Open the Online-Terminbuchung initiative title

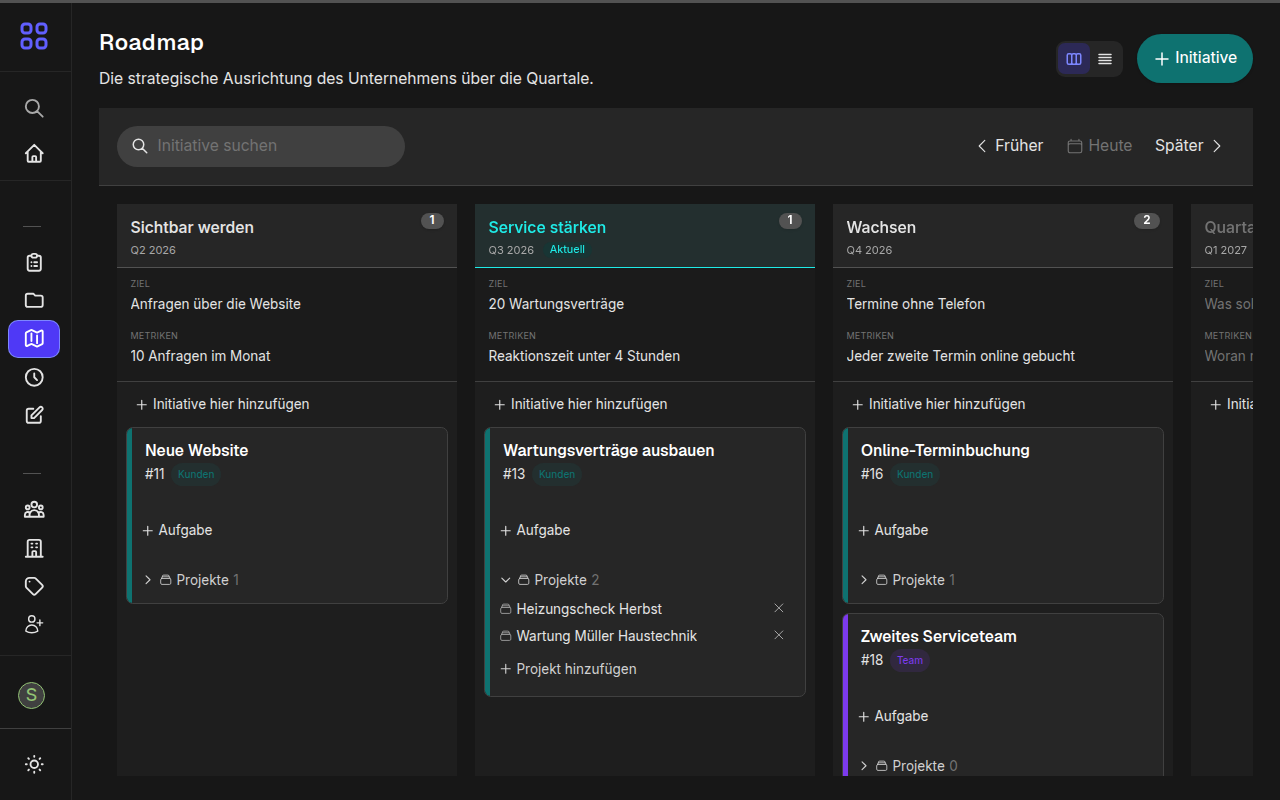point(945,451)
